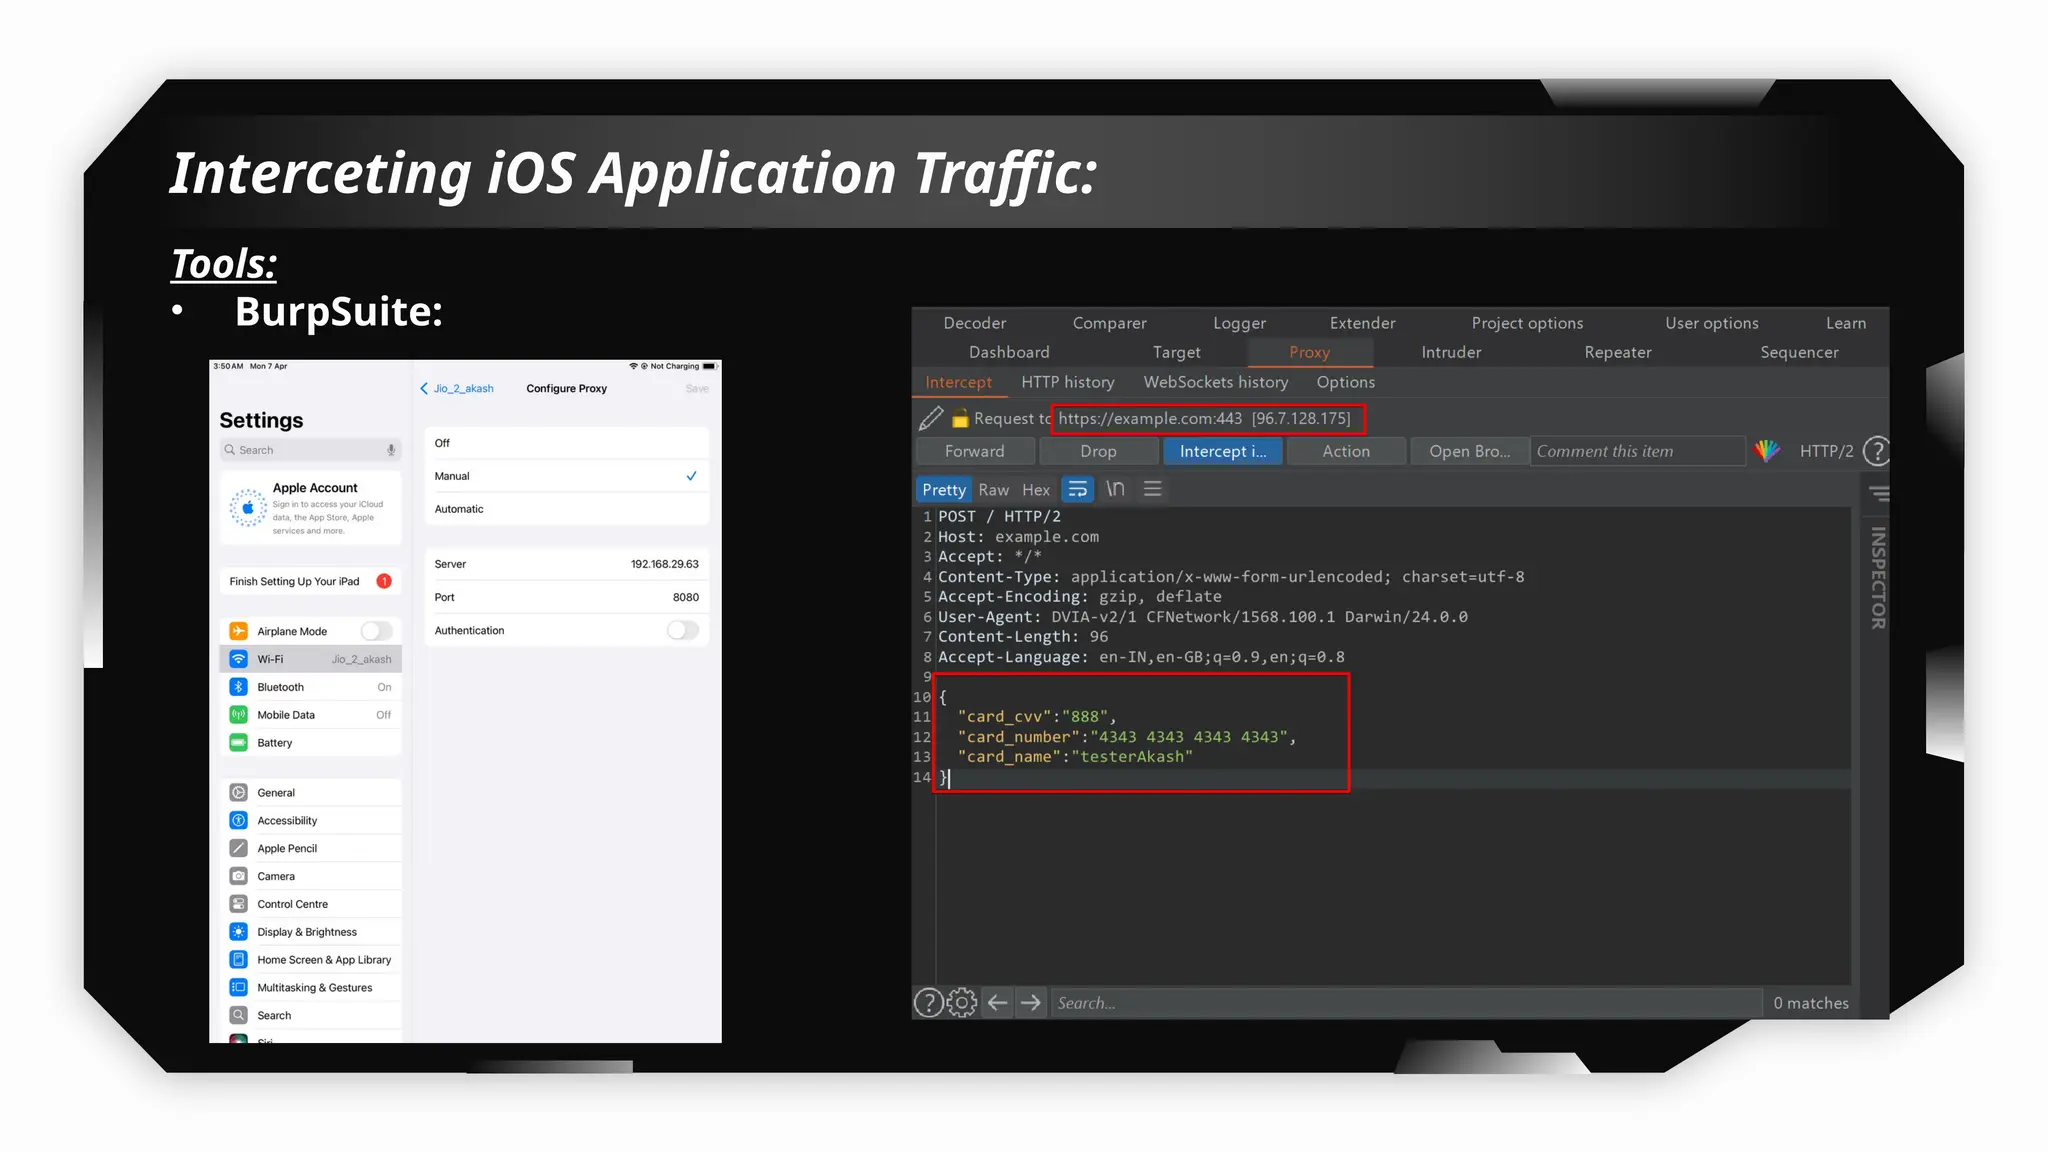Screen dimensions: 2048x1152
Task: Open the Dashboard tab
Action: click(x=1009, y=352)
